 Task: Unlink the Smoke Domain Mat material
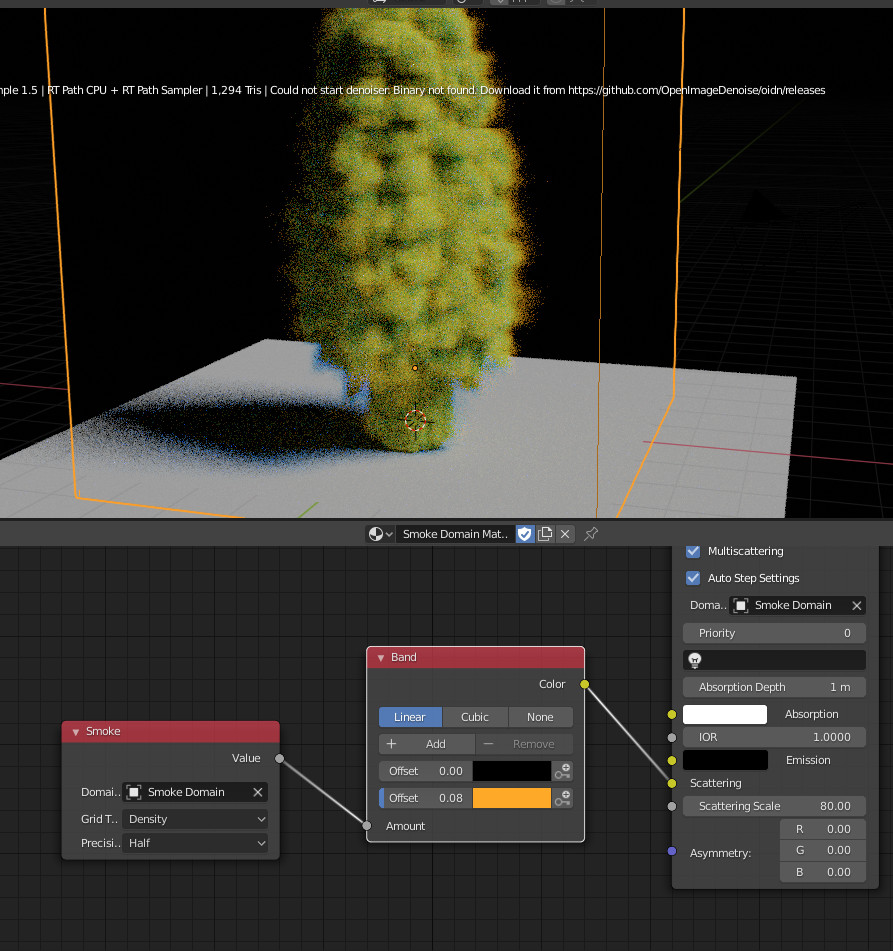[x=565, y=534]
